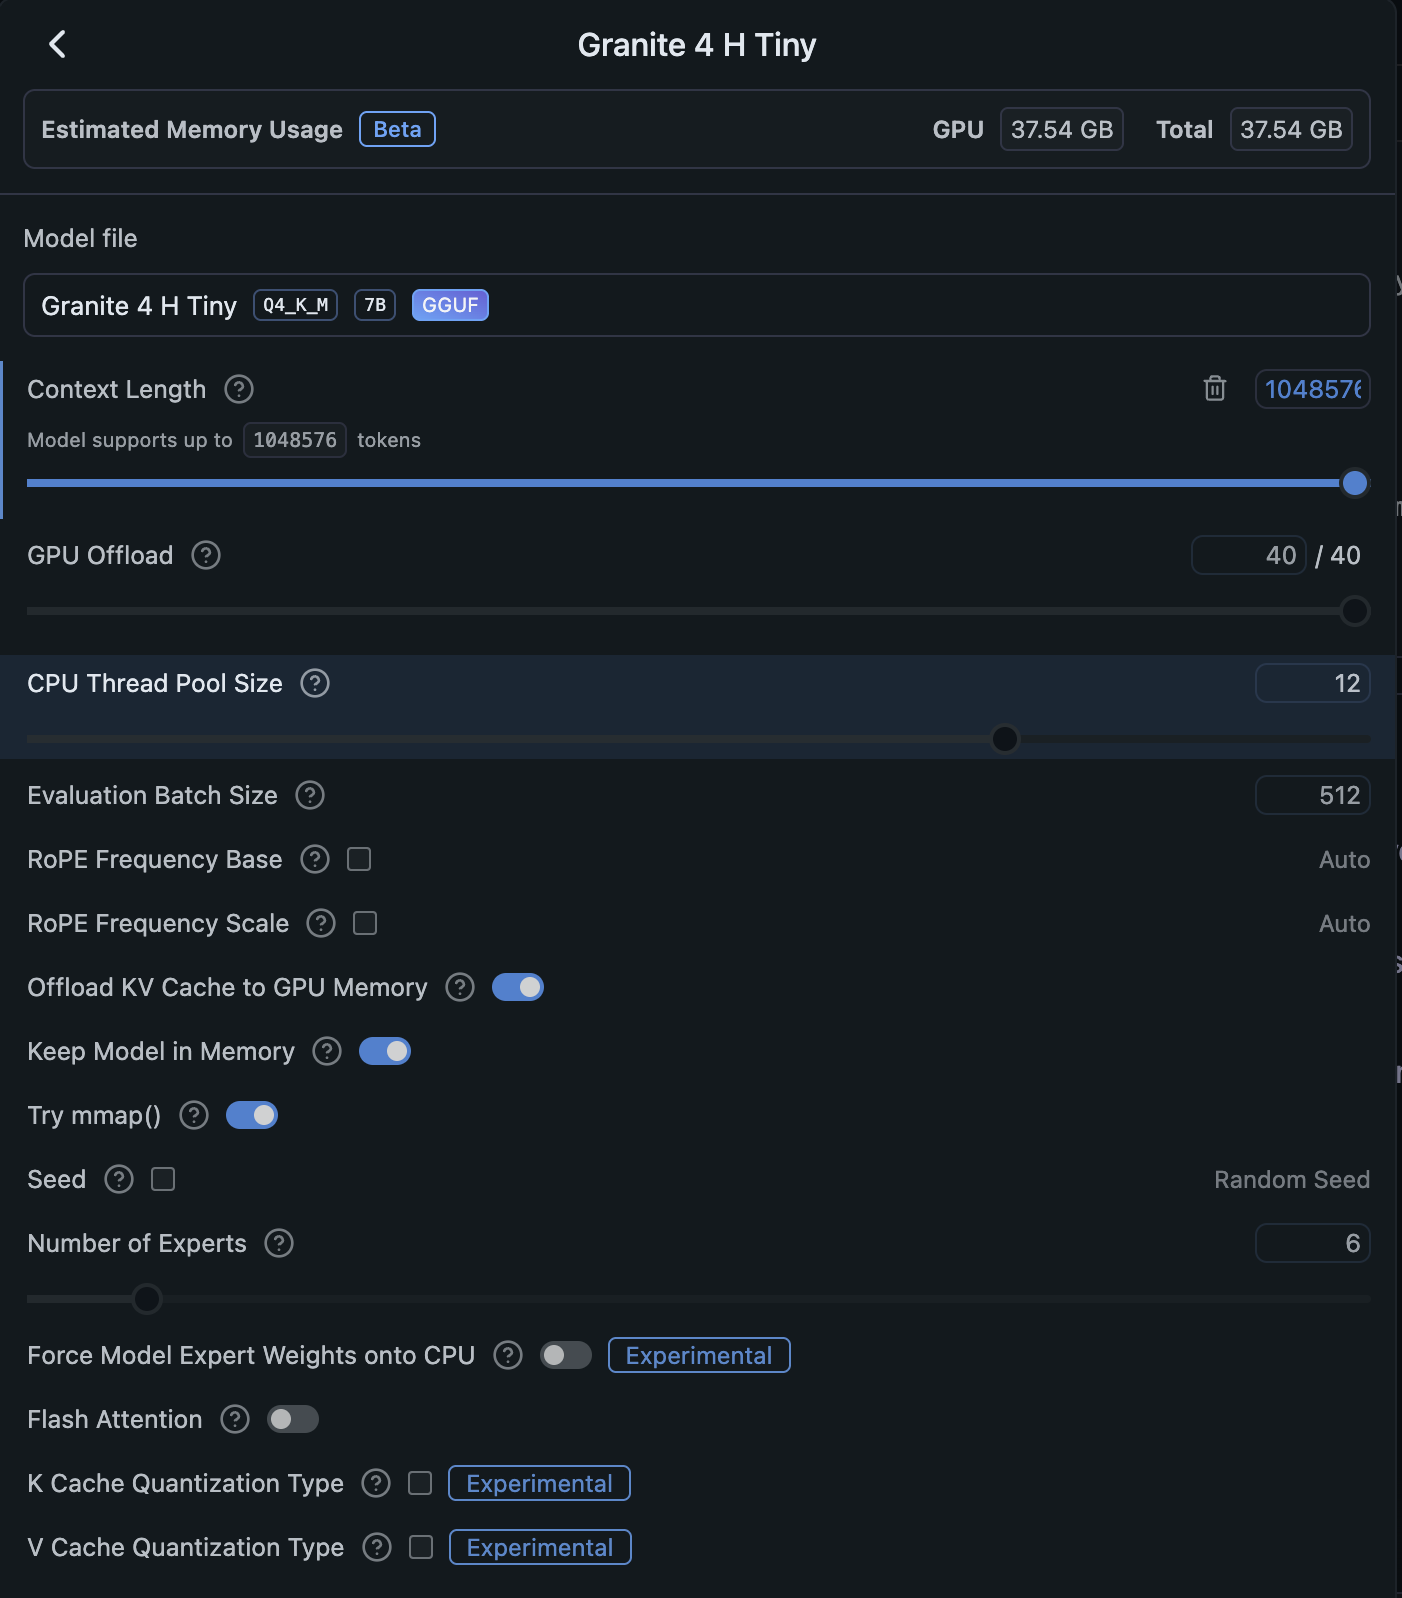Viewport: 1402px width, 1598px height.
Task: Open help icon for Force Model Expert Weights
Action: point(508,1355)
